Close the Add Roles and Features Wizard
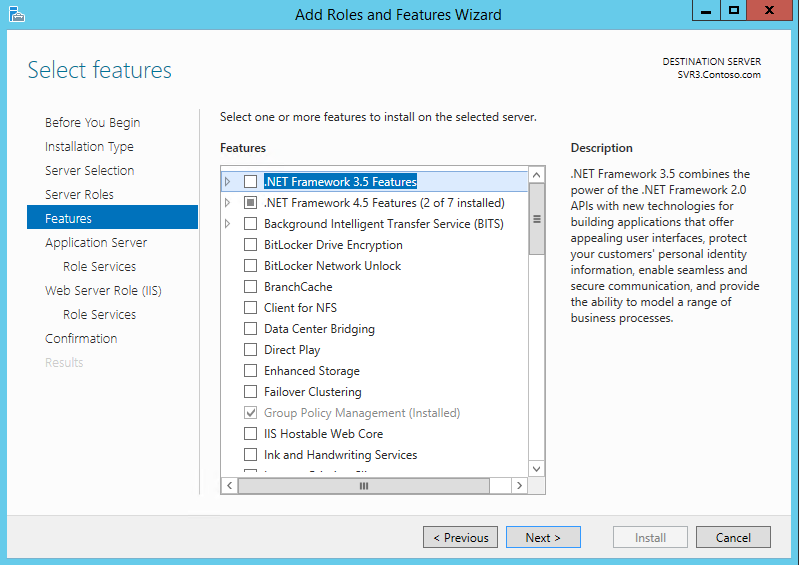 coord(769,10)
